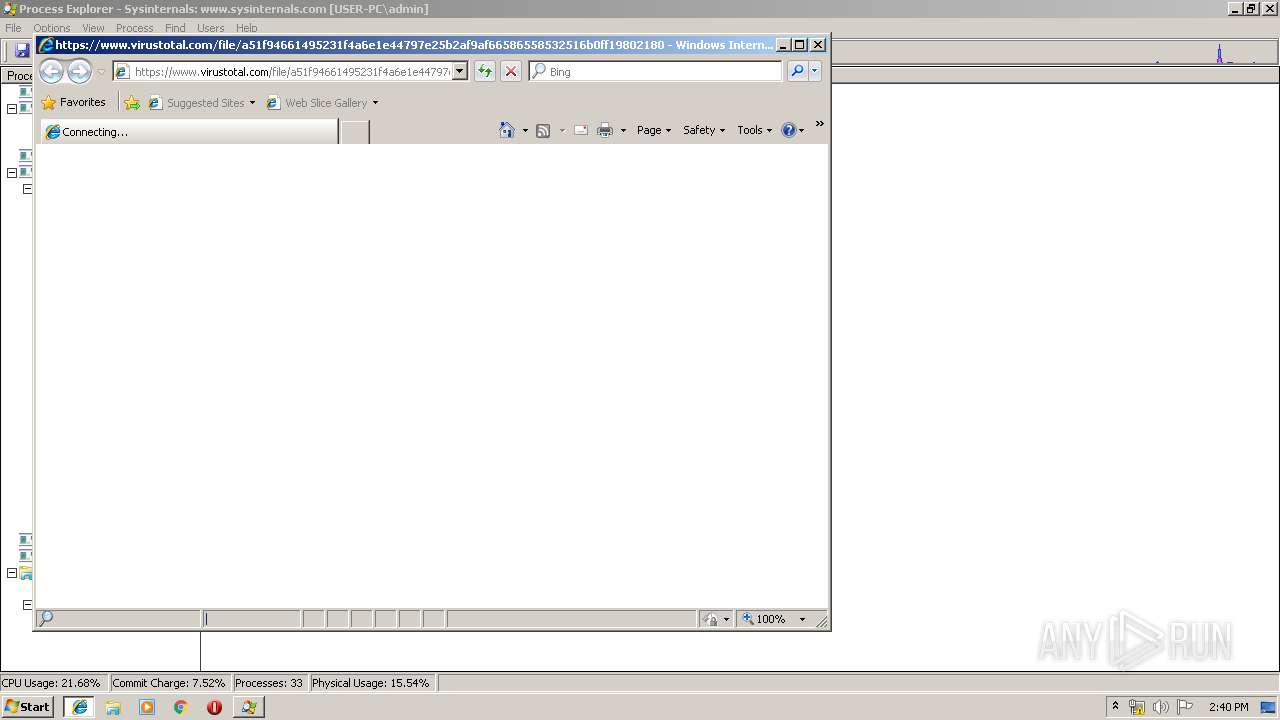Click into the virustotal address bar
The image size is (1280, 720).
coord(291,71)
